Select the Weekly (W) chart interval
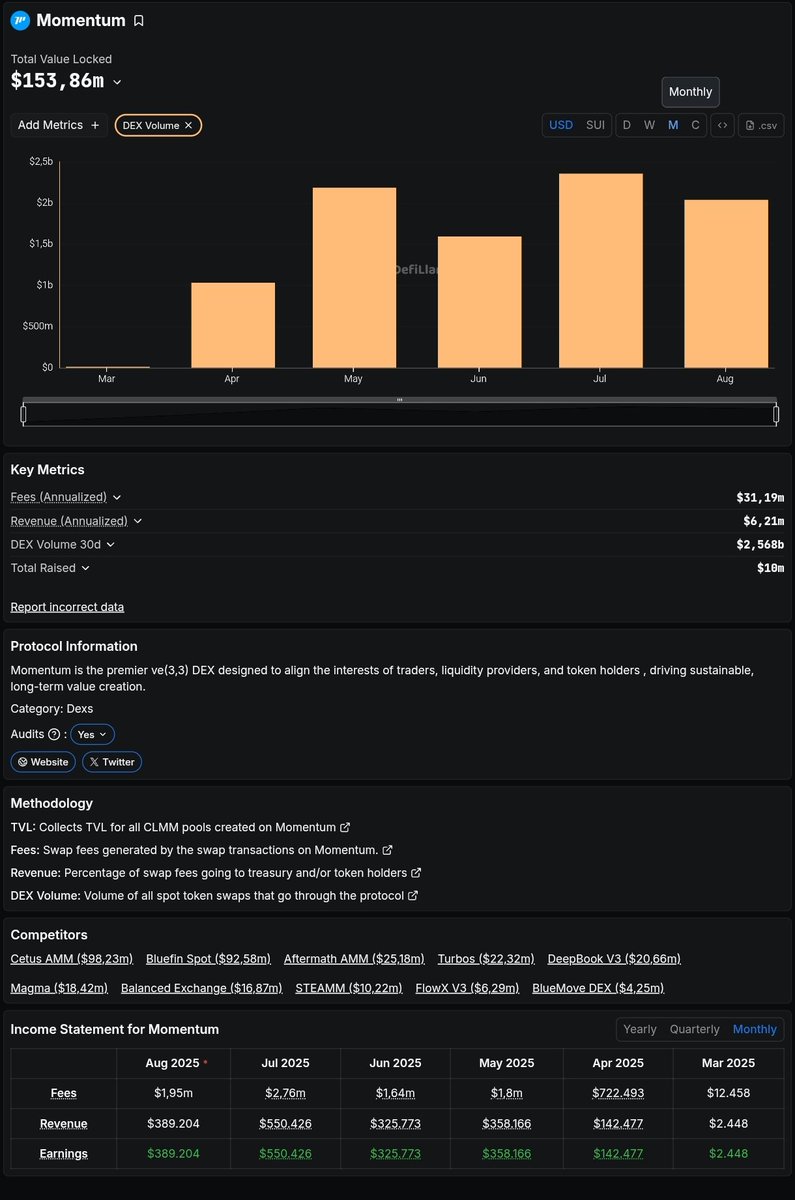The height and width of the screenshot is (1200, 795). click(649, 125)
